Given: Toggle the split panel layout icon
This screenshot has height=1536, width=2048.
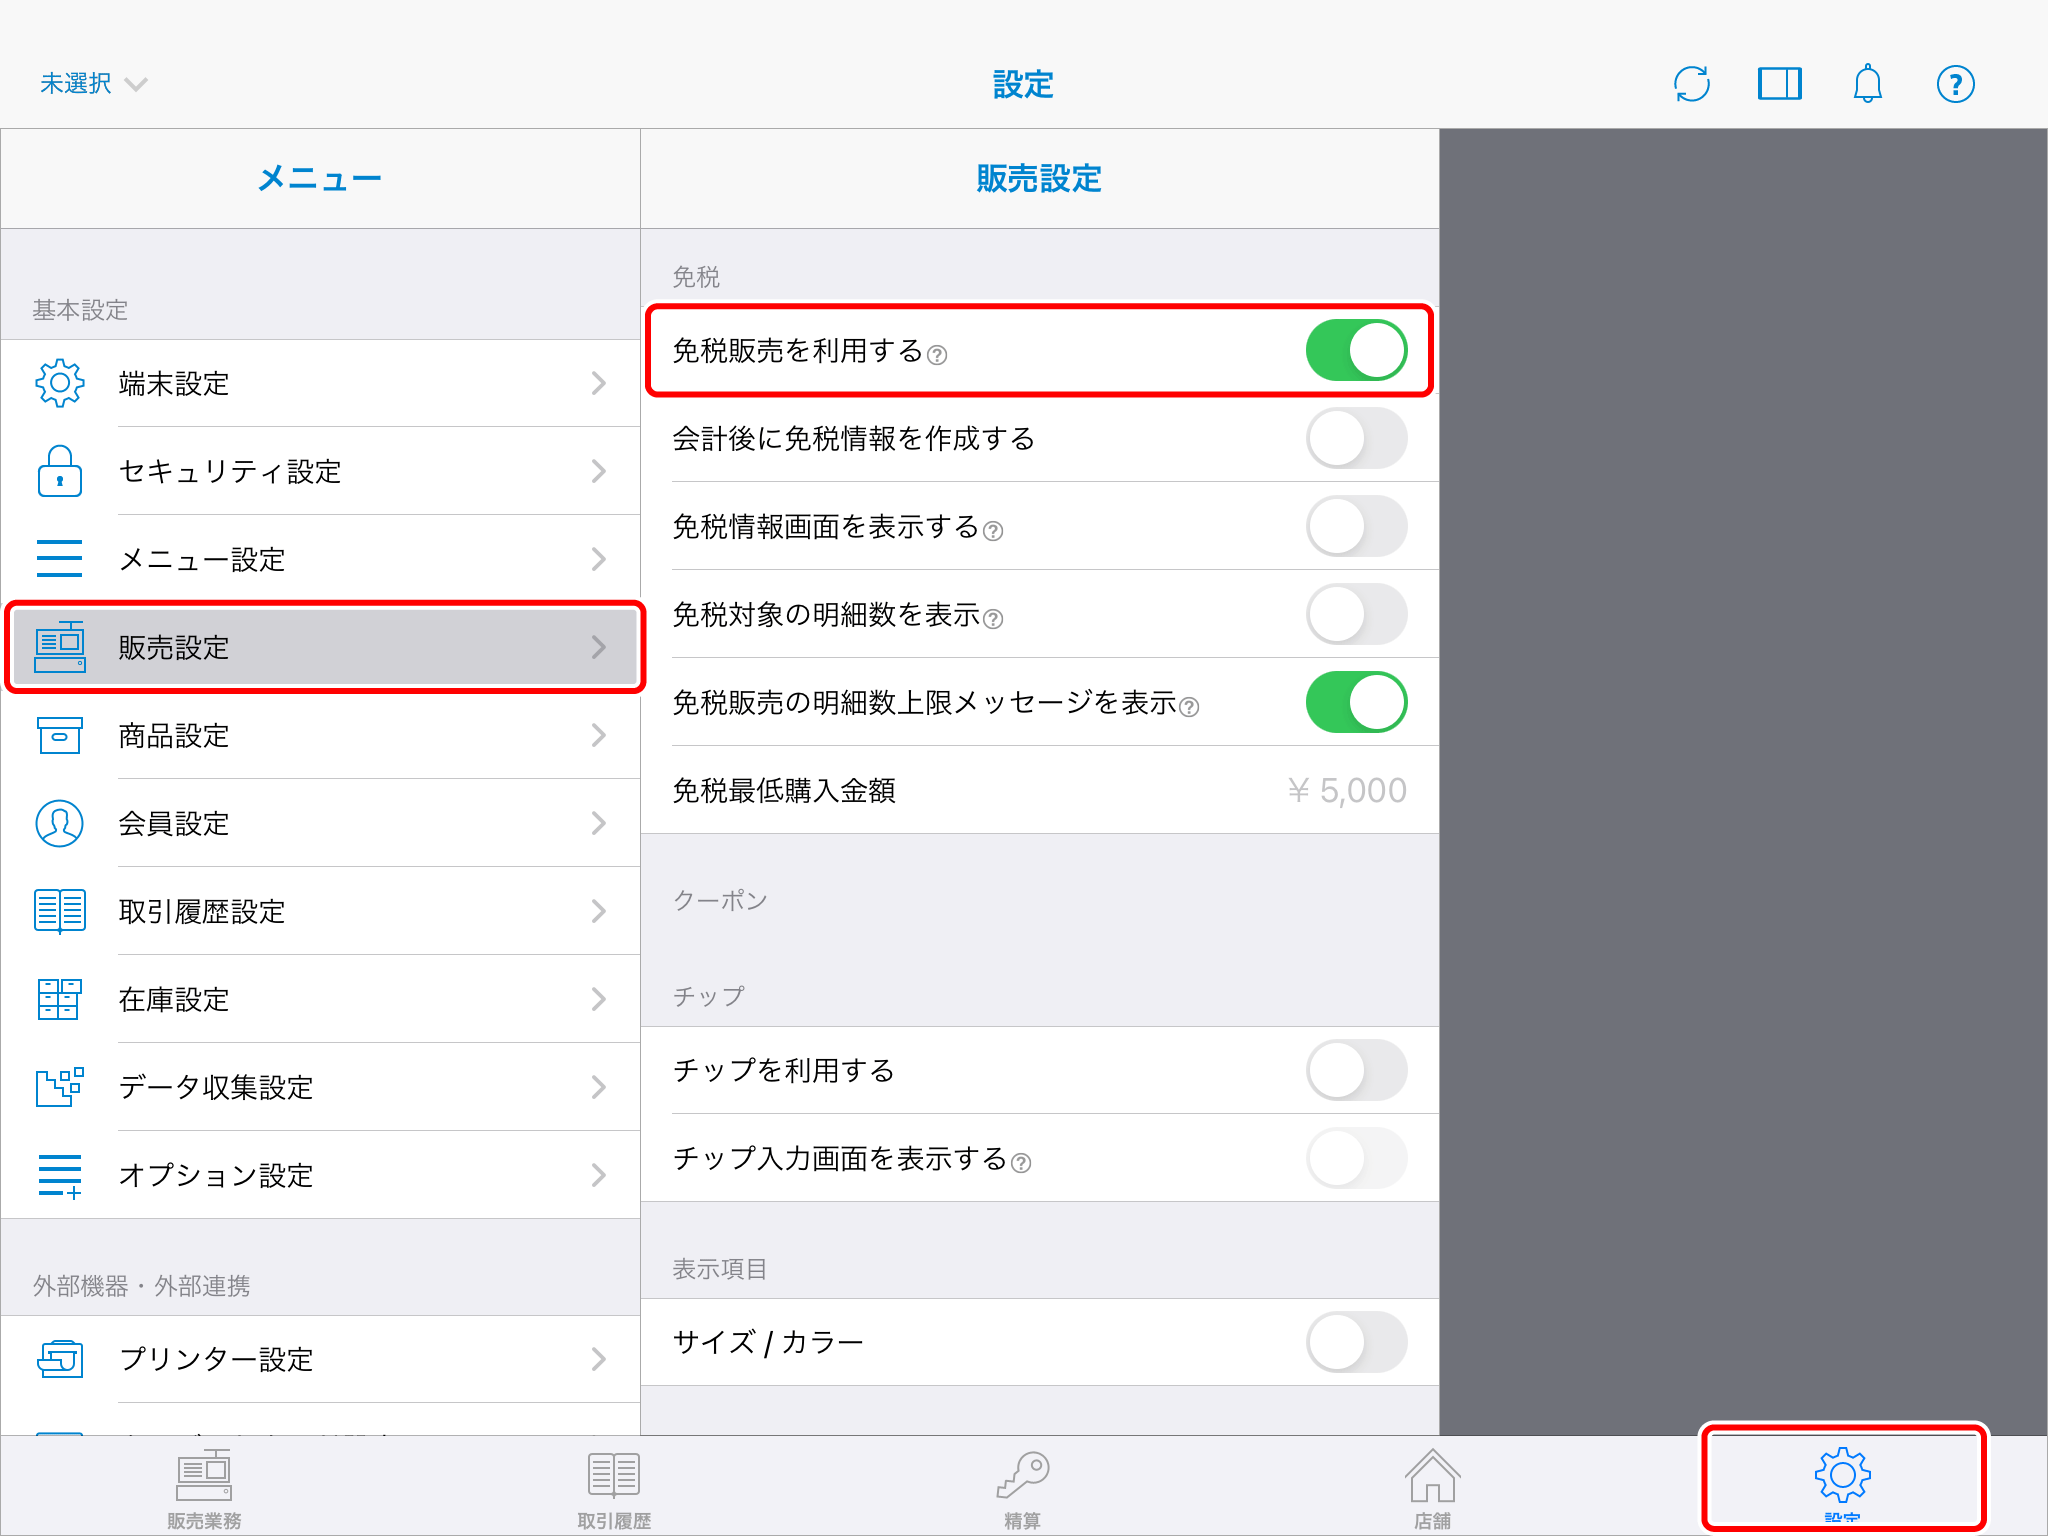Looking at the screenshot, I should point(1780,84).
